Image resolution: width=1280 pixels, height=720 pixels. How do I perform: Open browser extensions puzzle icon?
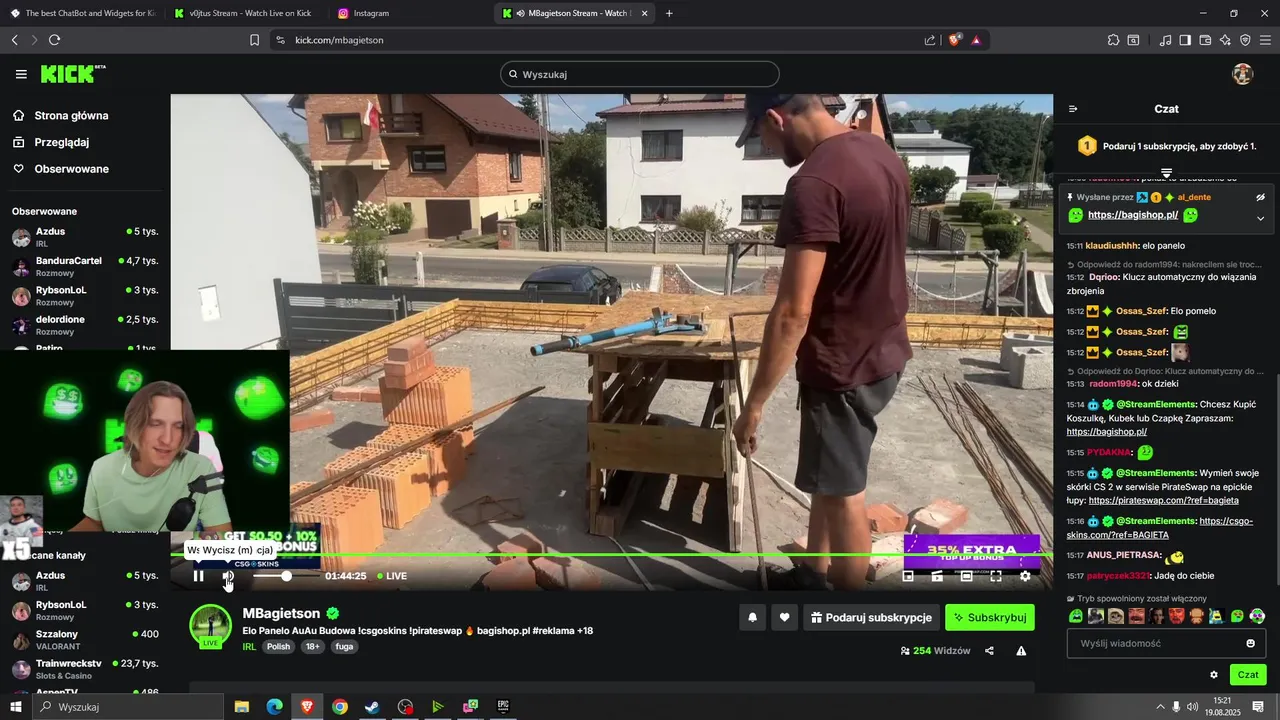coord(1113,40)
